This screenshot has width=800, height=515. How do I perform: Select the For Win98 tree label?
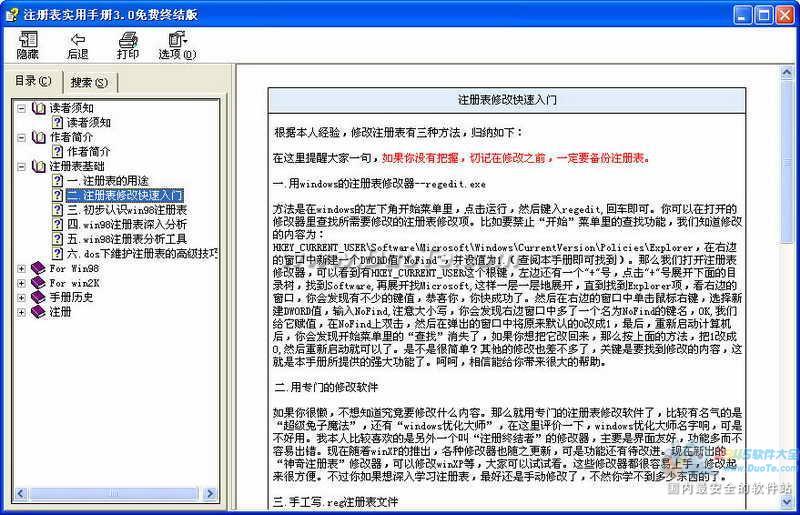[x=74, y=268]
